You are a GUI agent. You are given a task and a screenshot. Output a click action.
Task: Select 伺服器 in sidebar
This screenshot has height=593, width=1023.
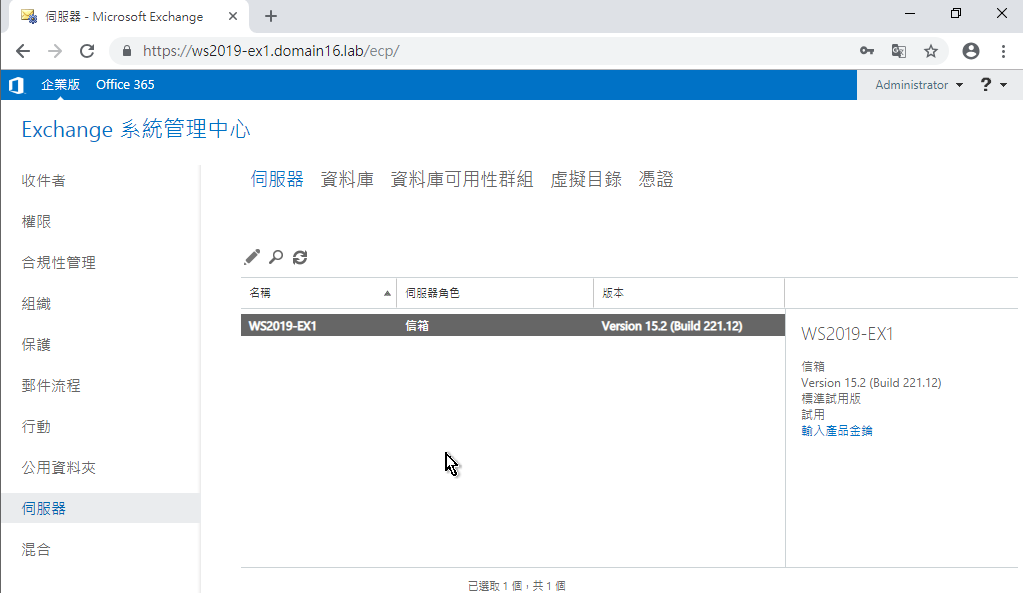100,508
